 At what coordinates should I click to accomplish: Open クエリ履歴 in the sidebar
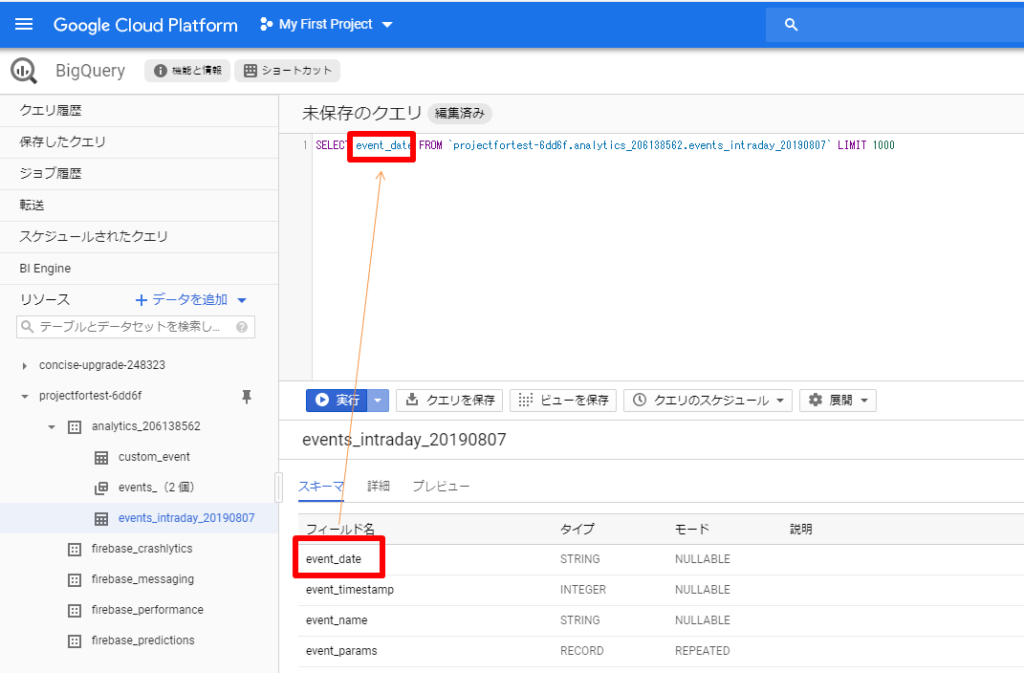(139, 110)
